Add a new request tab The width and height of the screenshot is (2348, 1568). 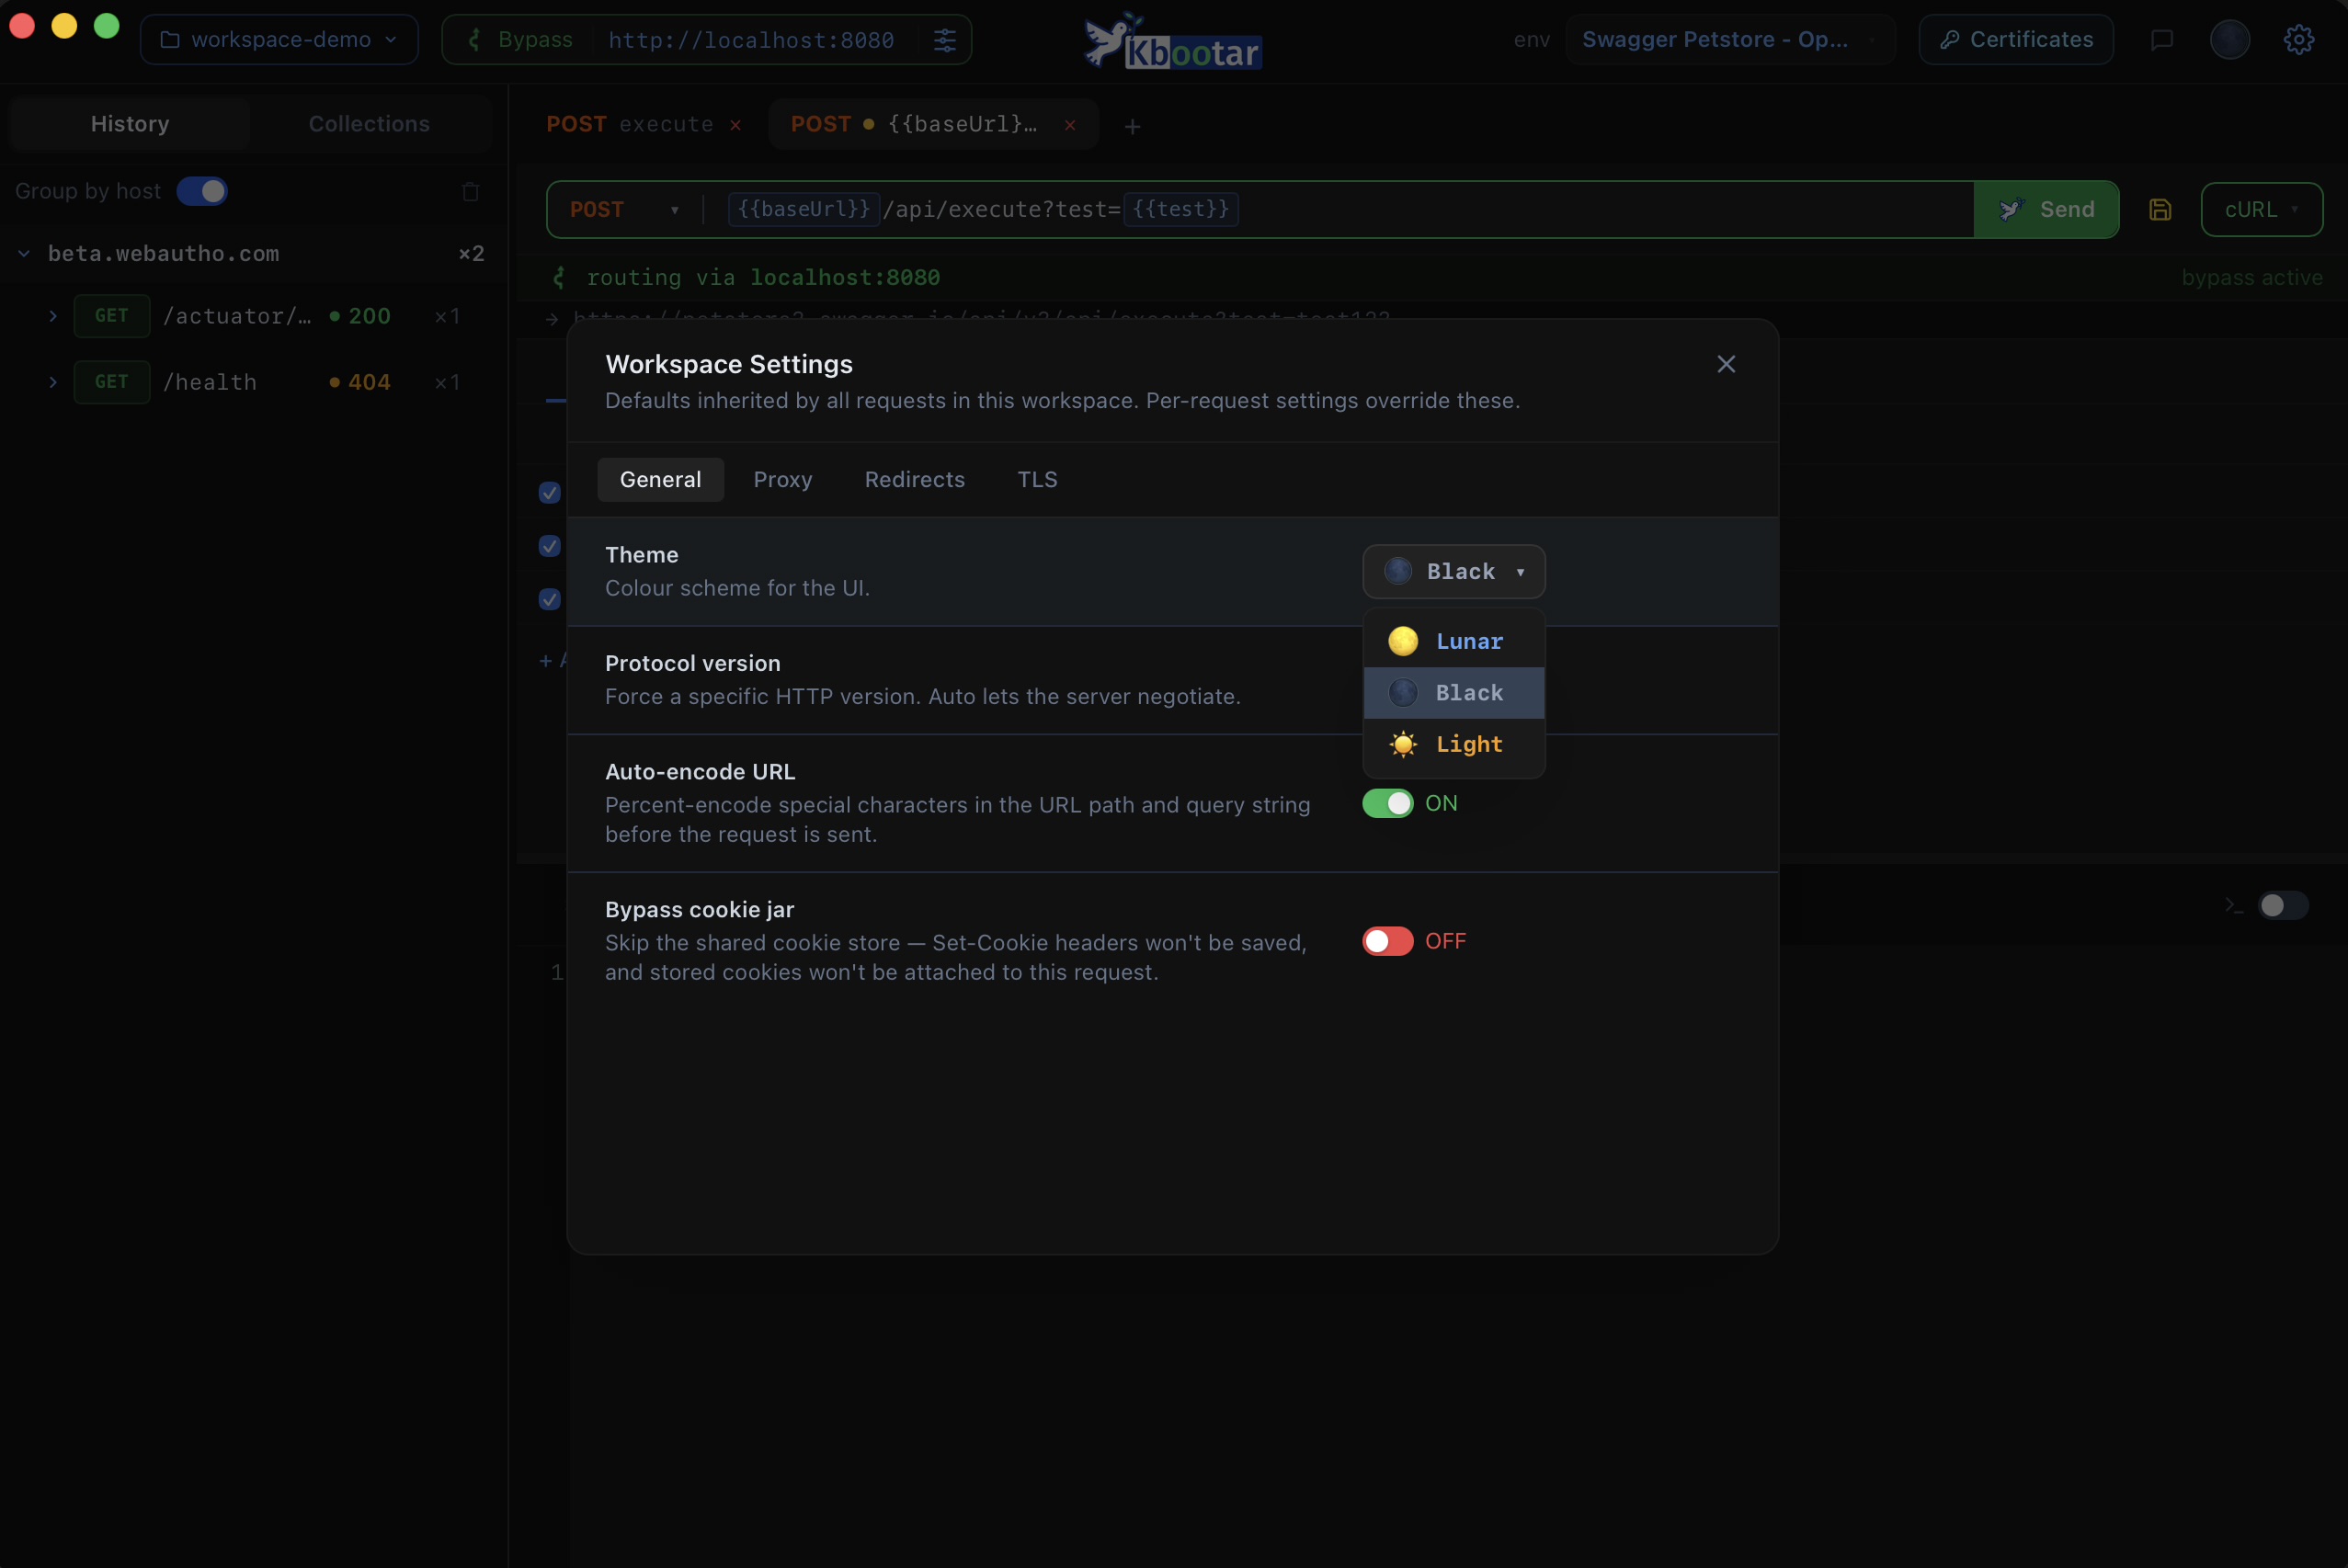(x=1132, y=126)
